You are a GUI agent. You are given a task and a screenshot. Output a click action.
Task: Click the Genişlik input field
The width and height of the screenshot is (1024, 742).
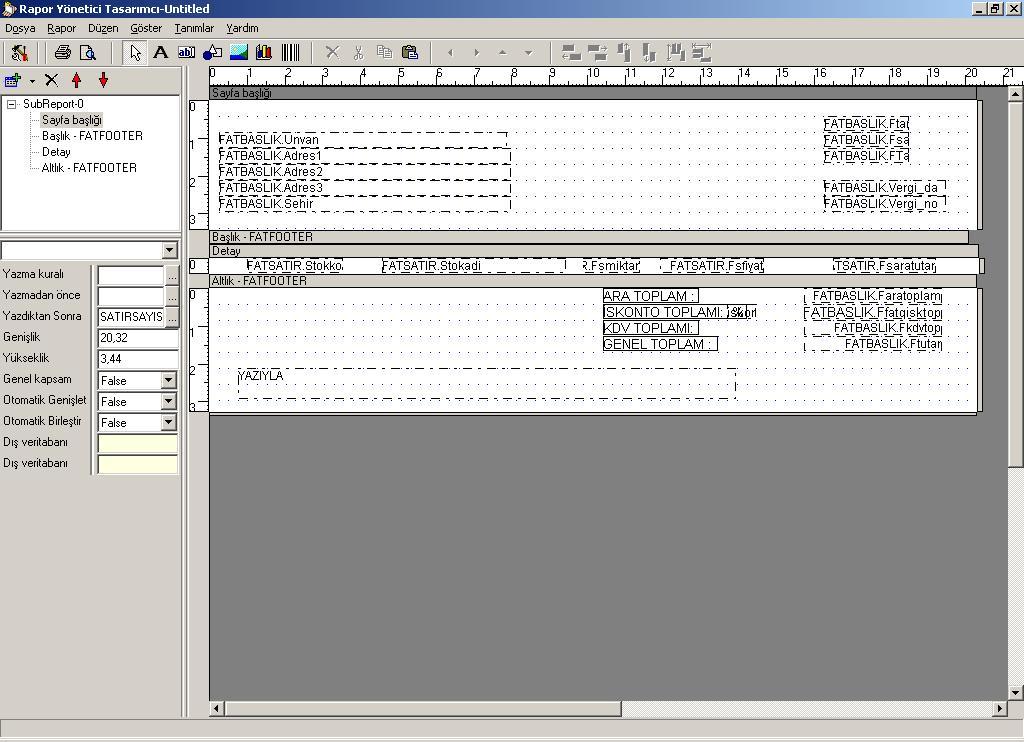click(x=137, y=338)
